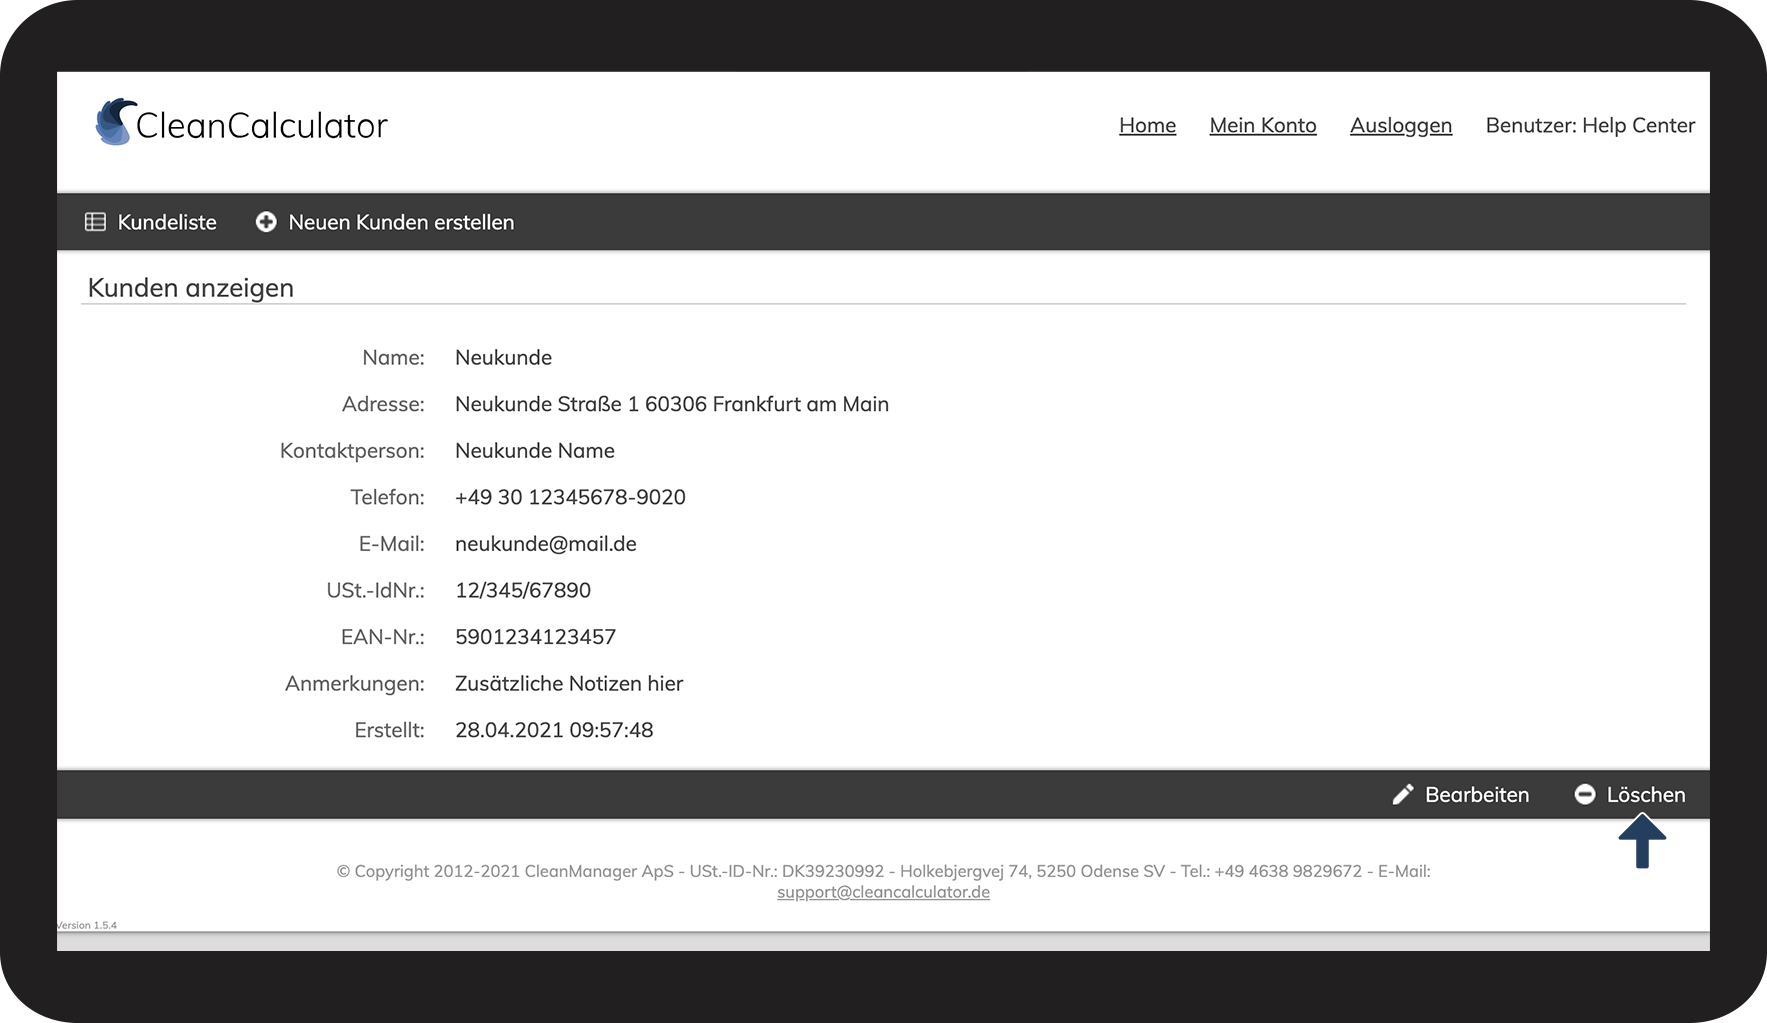
Task: Click the CleanCalculator brand name text
Action: pyautogui.click(x=262, y=126)
